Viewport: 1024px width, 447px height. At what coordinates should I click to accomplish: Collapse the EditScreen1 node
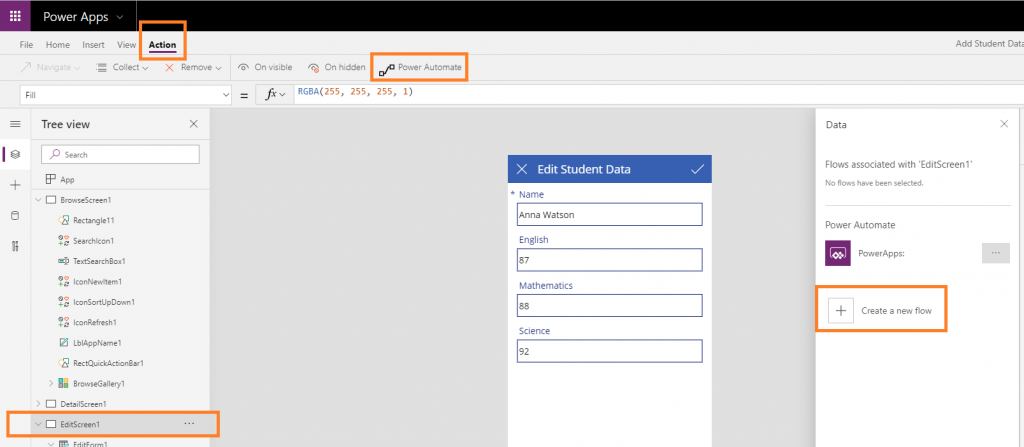(38, 424)
